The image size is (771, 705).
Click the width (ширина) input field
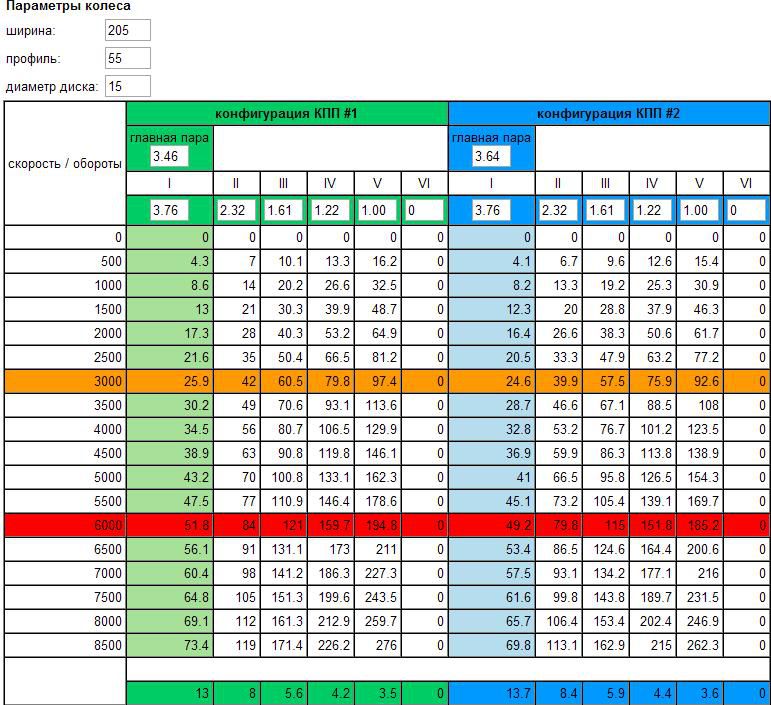coord(128,30)
